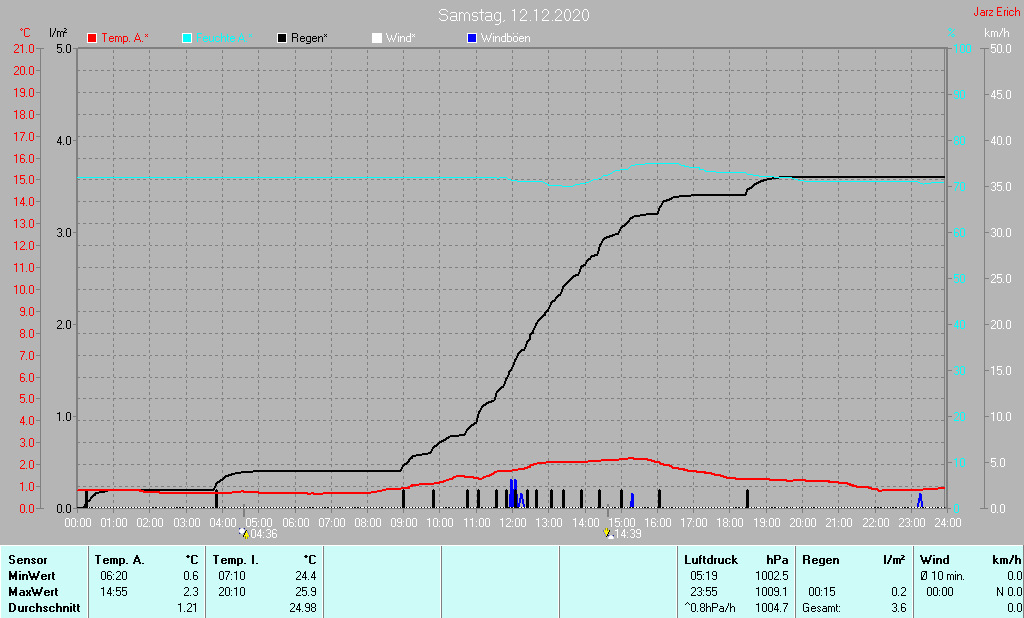
Task: Click the chart title Samstag, 12.12.2020
Action: (513, 15)
